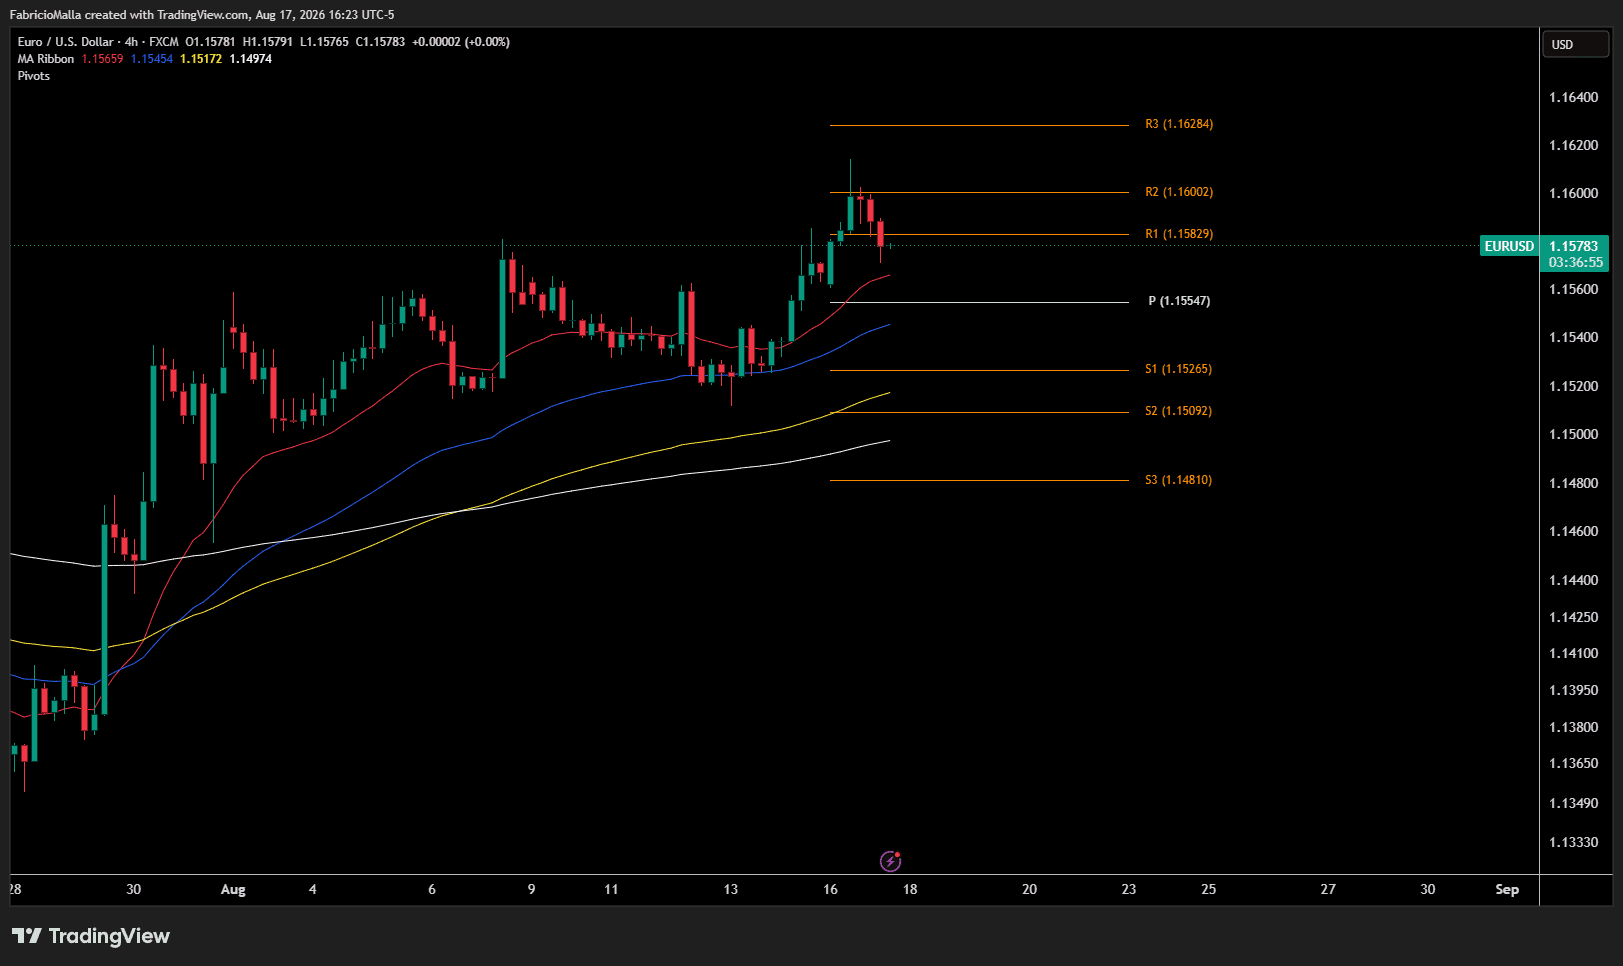1623x966 pixels.
Task: Click the 1.16200 price axis label
Action: tap(1574, 145)
